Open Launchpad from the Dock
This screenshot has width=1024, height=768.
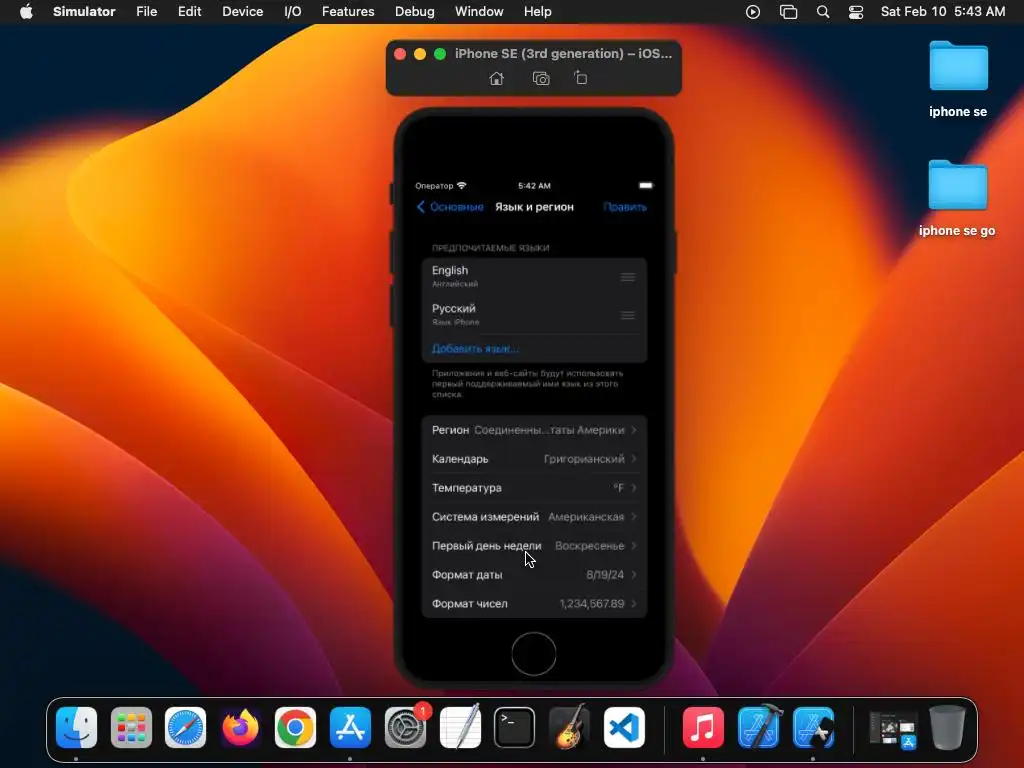(131, 727)
